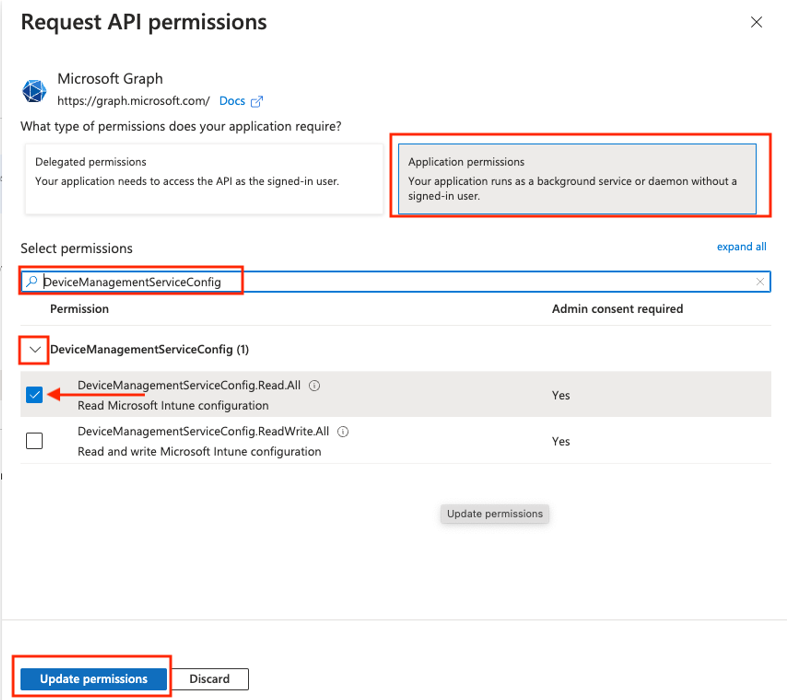Select the Application permissions option
This screenshot has height=700, width=790.
[577, 178]
